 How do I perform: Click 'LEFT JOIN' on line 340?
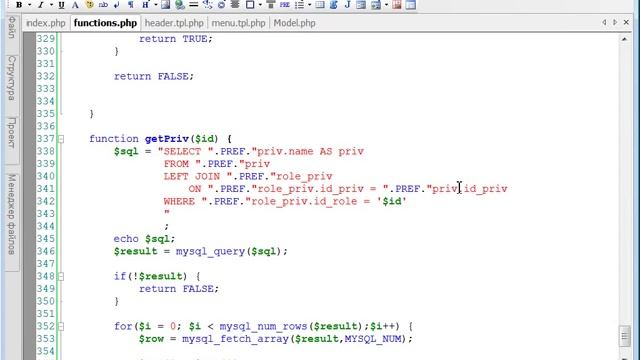192,176
